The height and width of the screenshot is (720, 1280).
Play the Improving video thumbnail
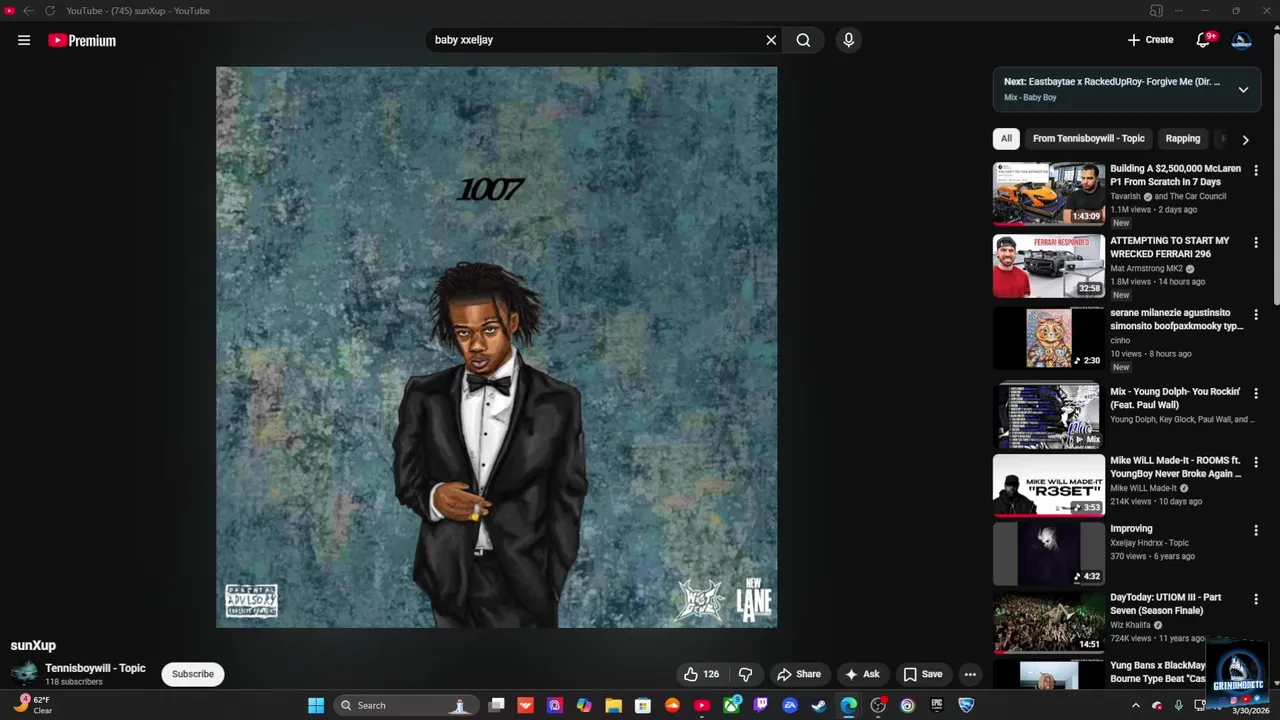1049,553
